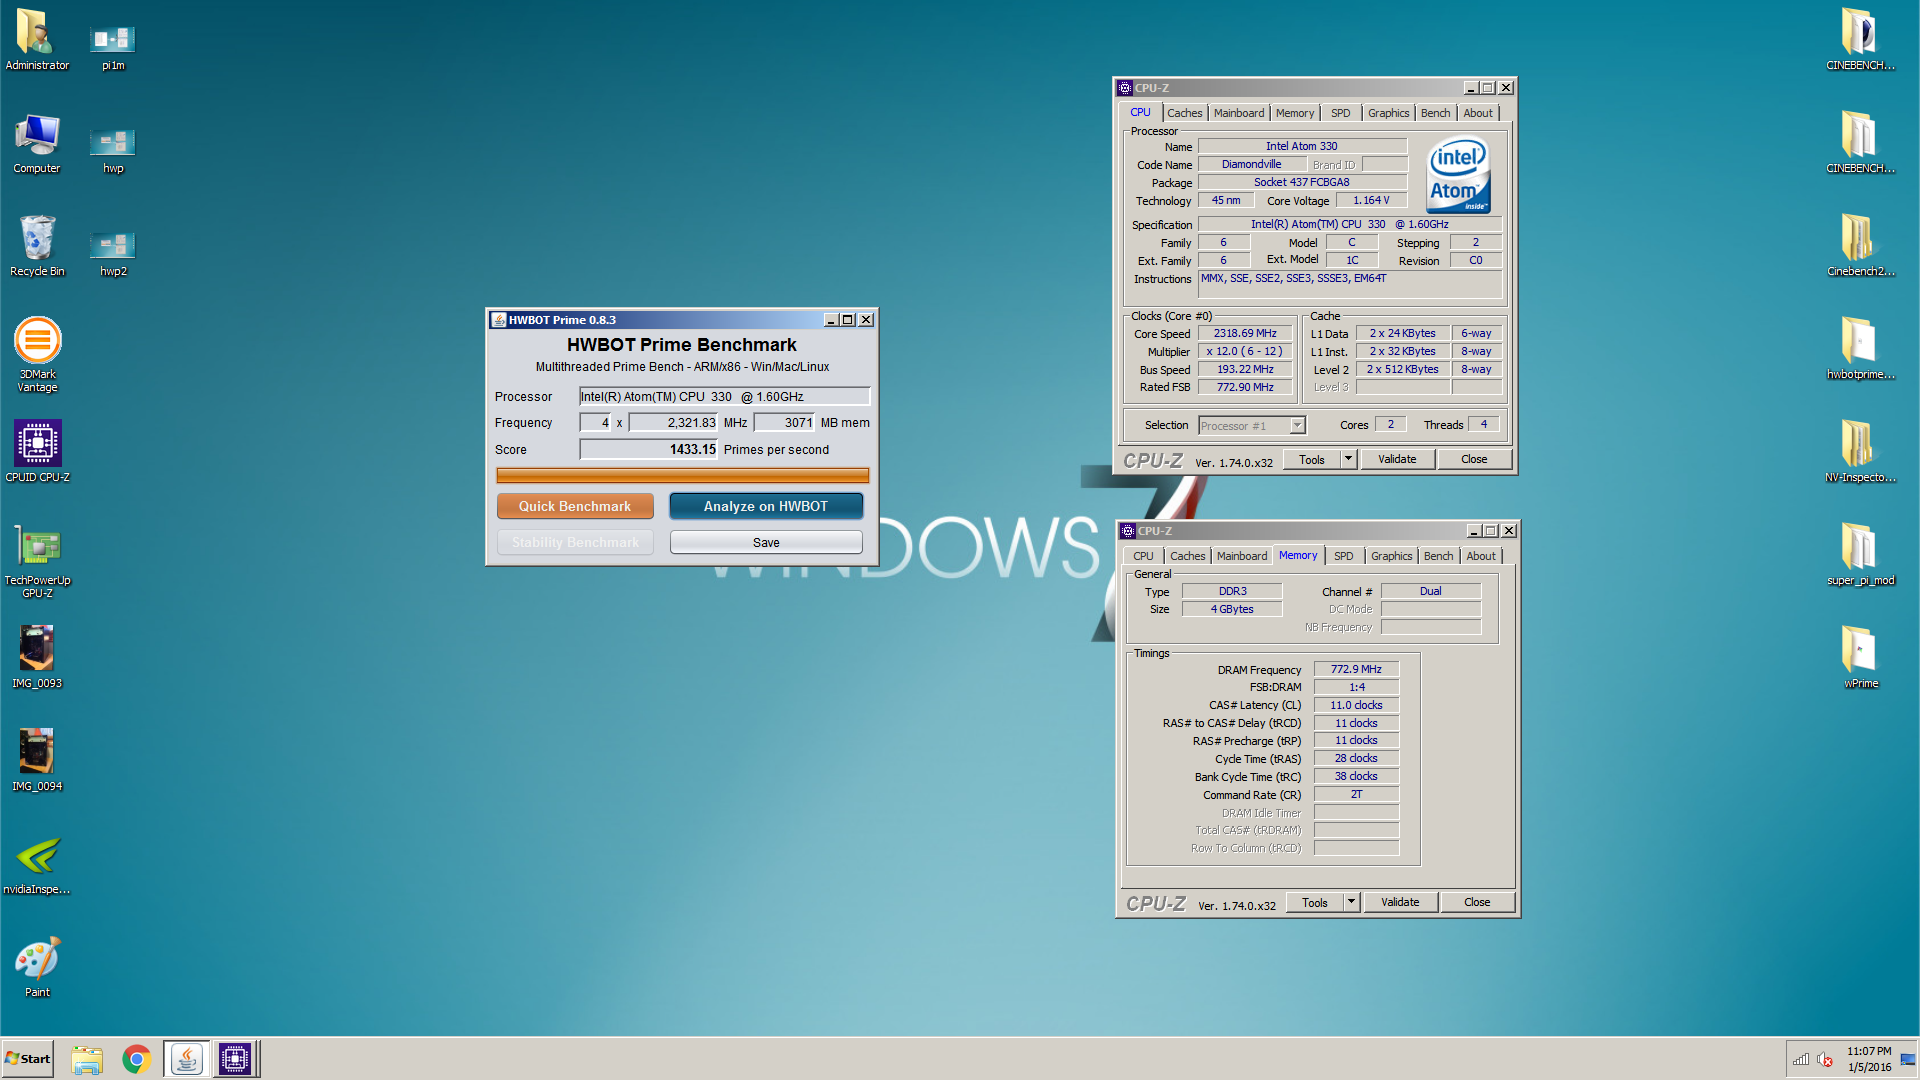Click the Start button on taskbar

[x=27, y=1059]
